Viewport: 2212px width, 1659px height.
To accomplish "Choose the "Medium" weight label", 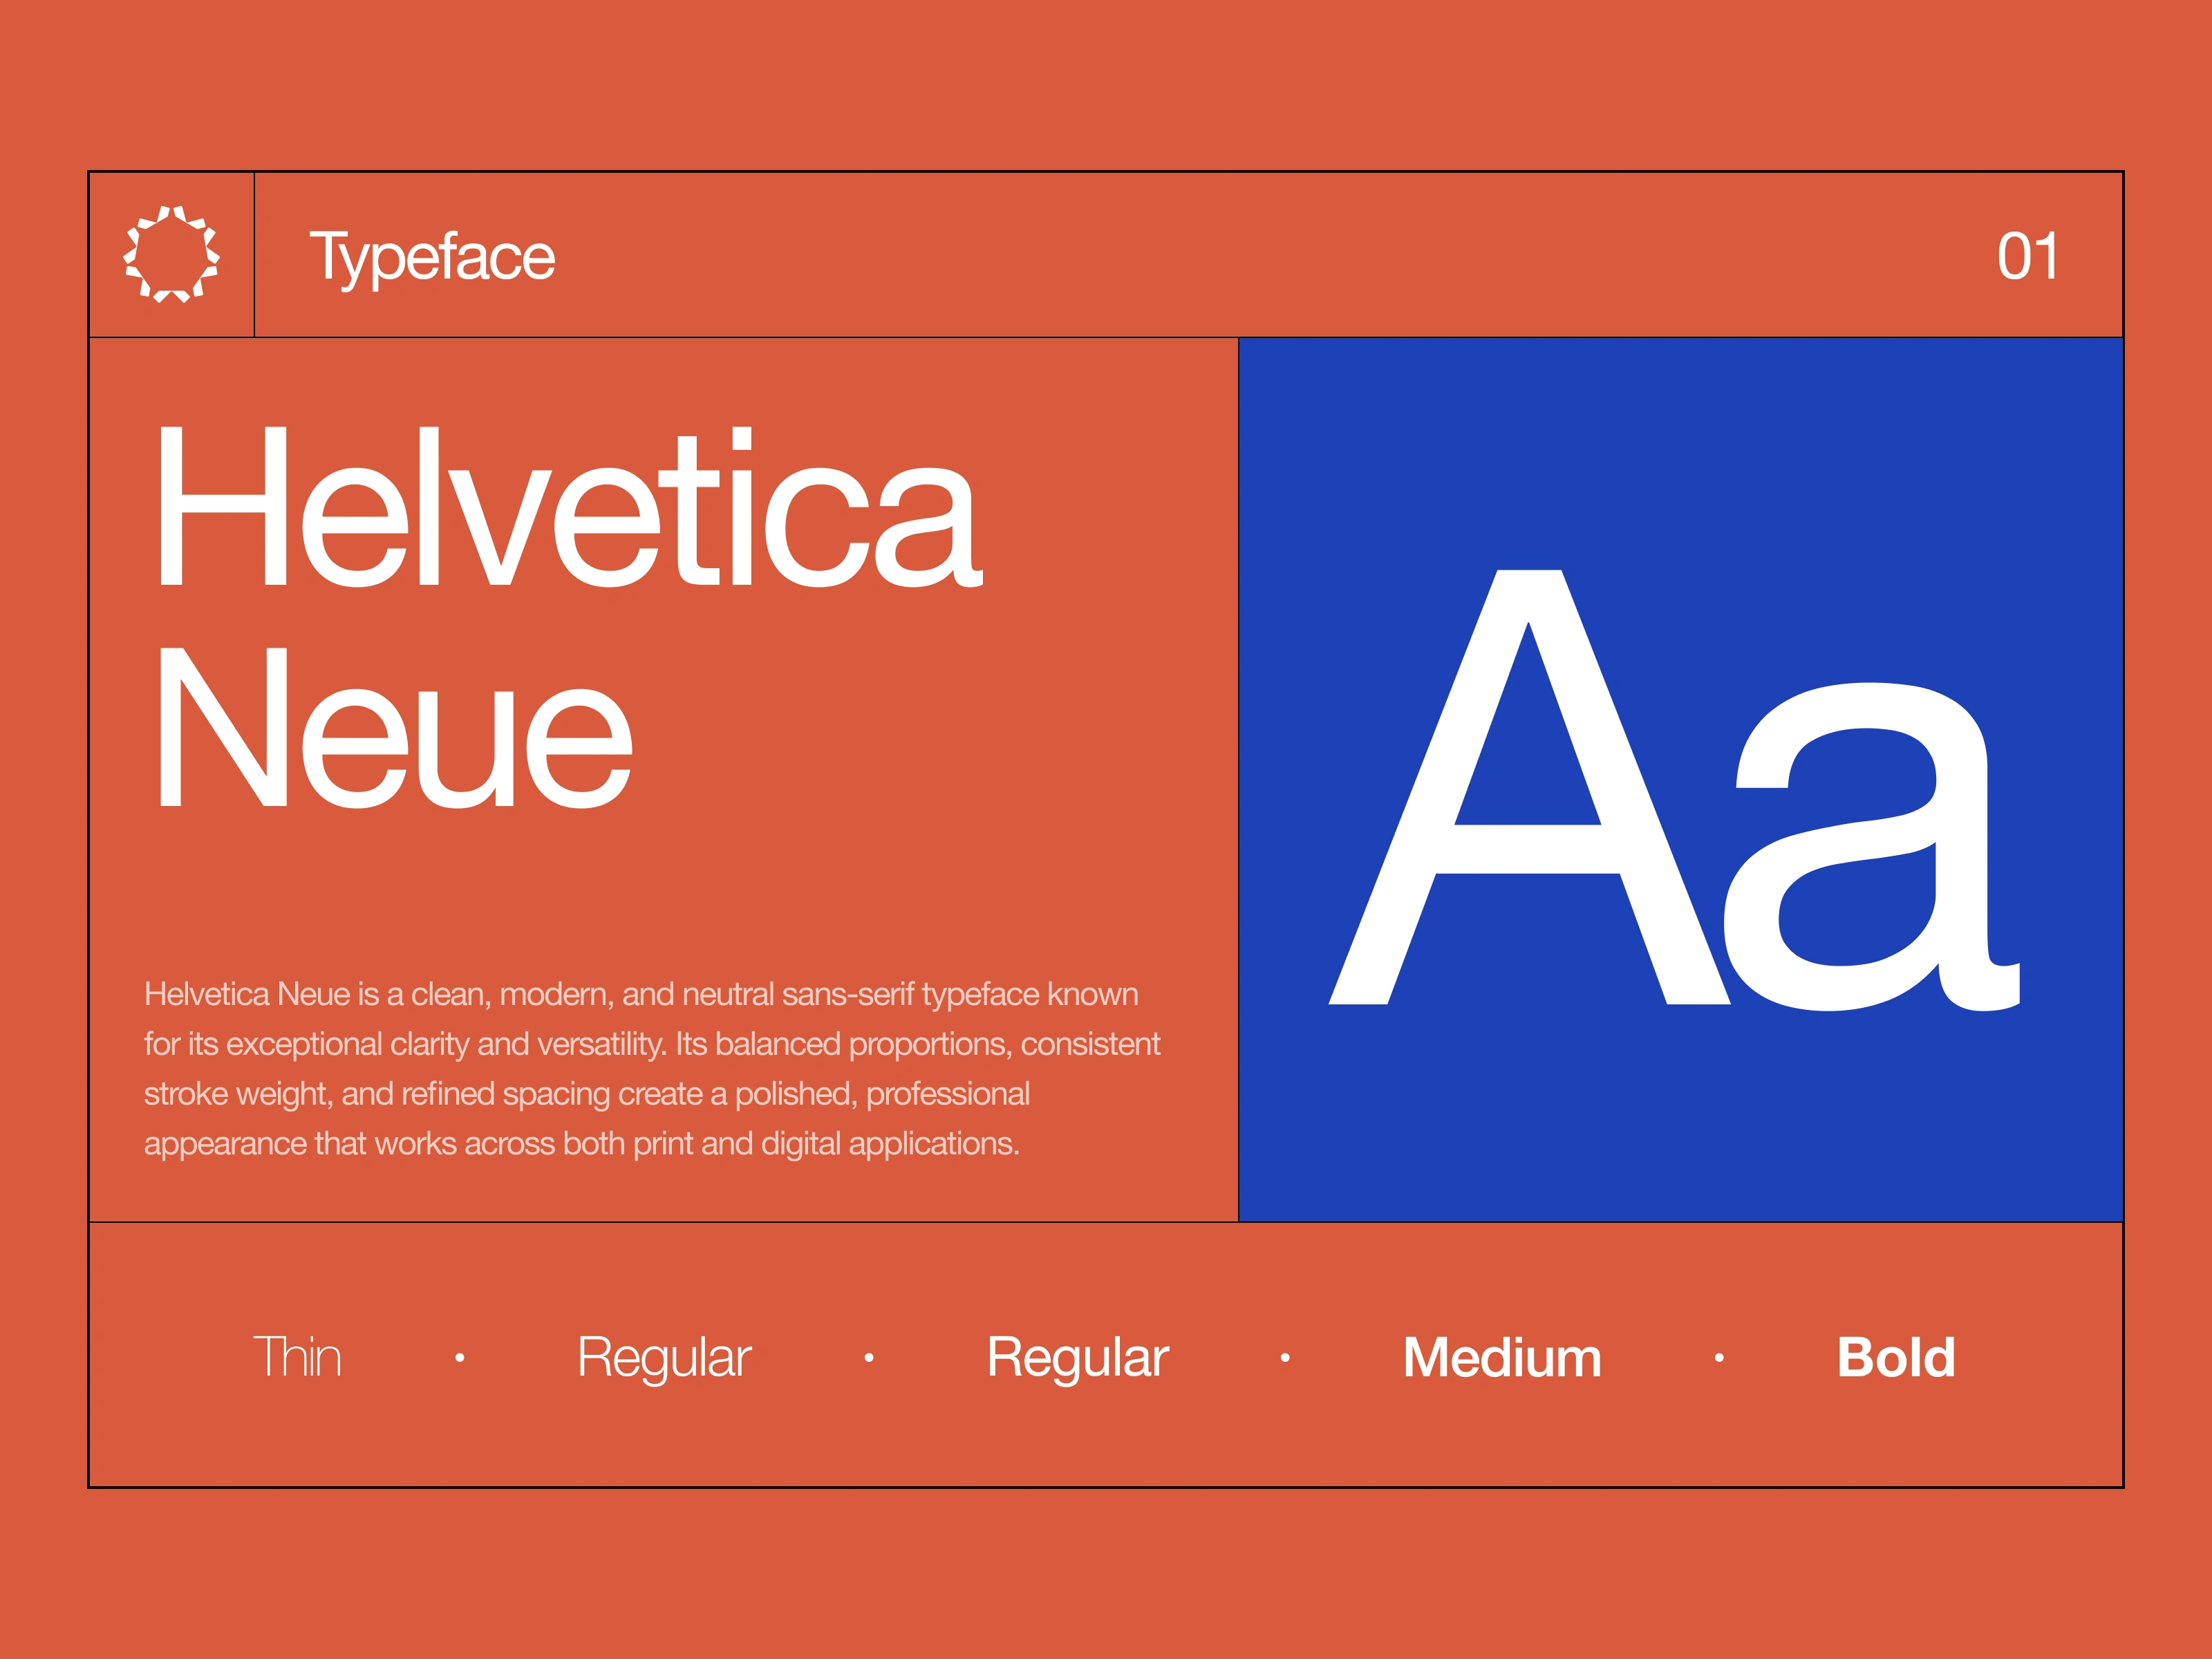I will (x=1502, y=1357).
